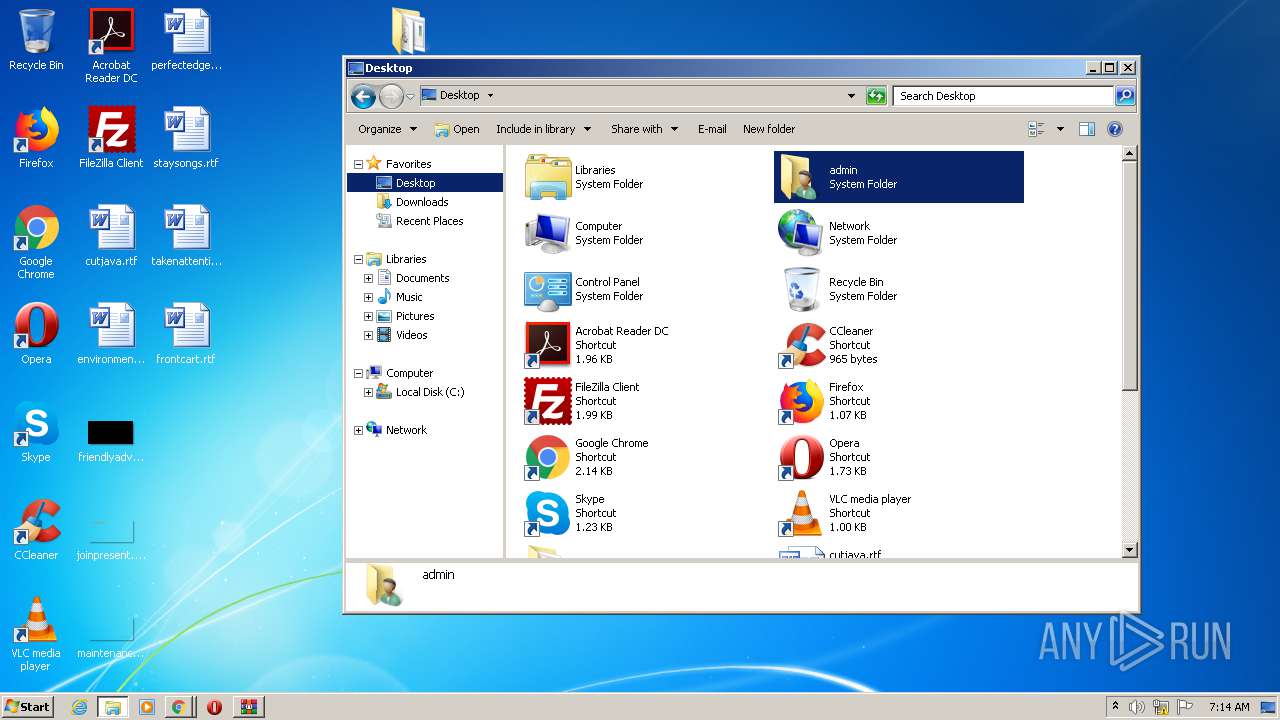
Task: Click the search magnifier icon
Action: pos(1125,96)
